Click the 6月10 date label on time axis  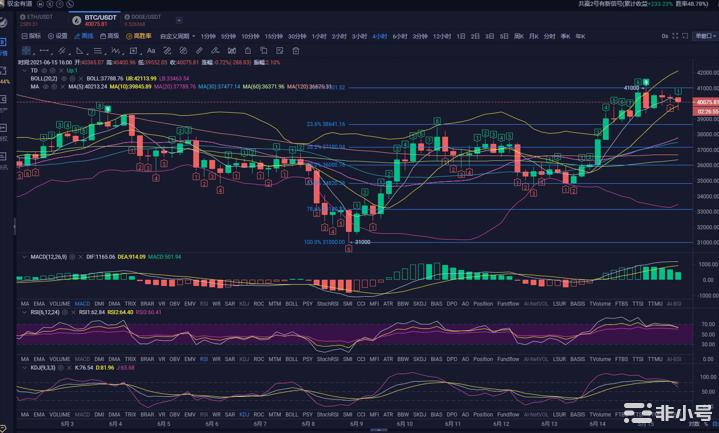[404, 424]
